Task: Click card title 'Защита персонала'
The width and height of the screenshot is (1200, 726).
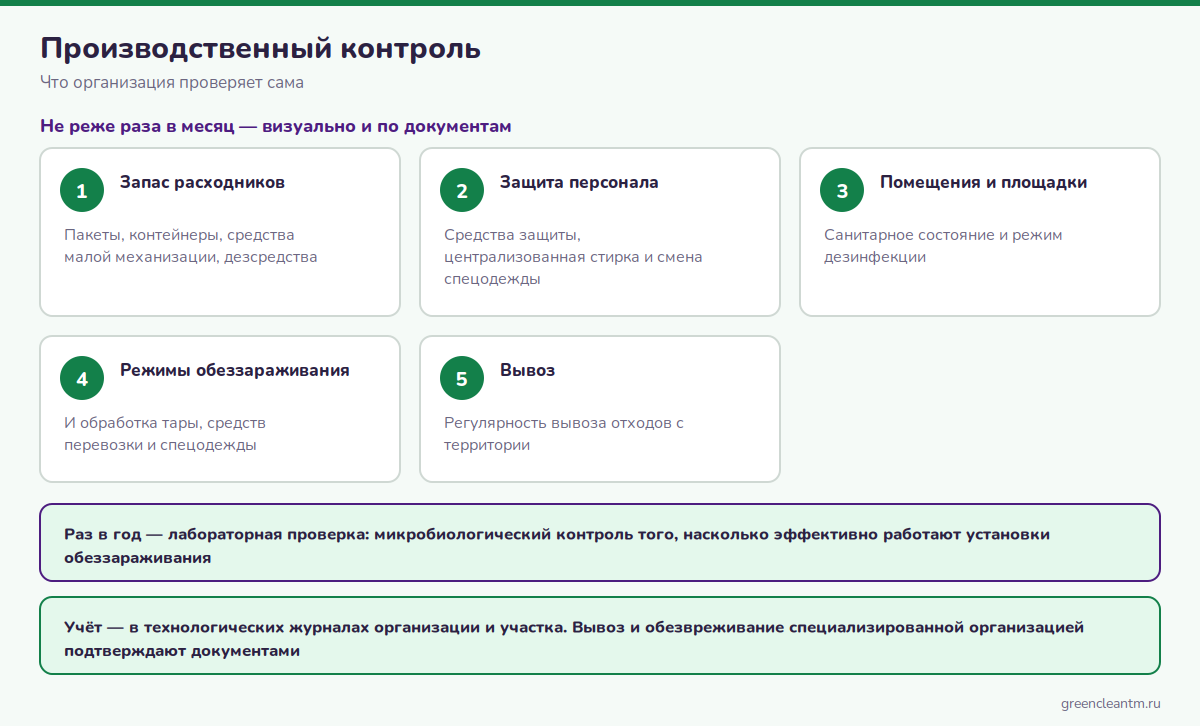Action: [x=579, y=182]
